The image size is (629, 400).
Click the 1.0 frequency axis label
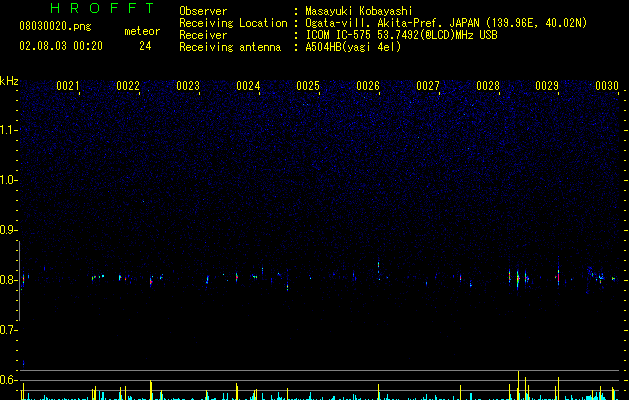coord(8,180)
